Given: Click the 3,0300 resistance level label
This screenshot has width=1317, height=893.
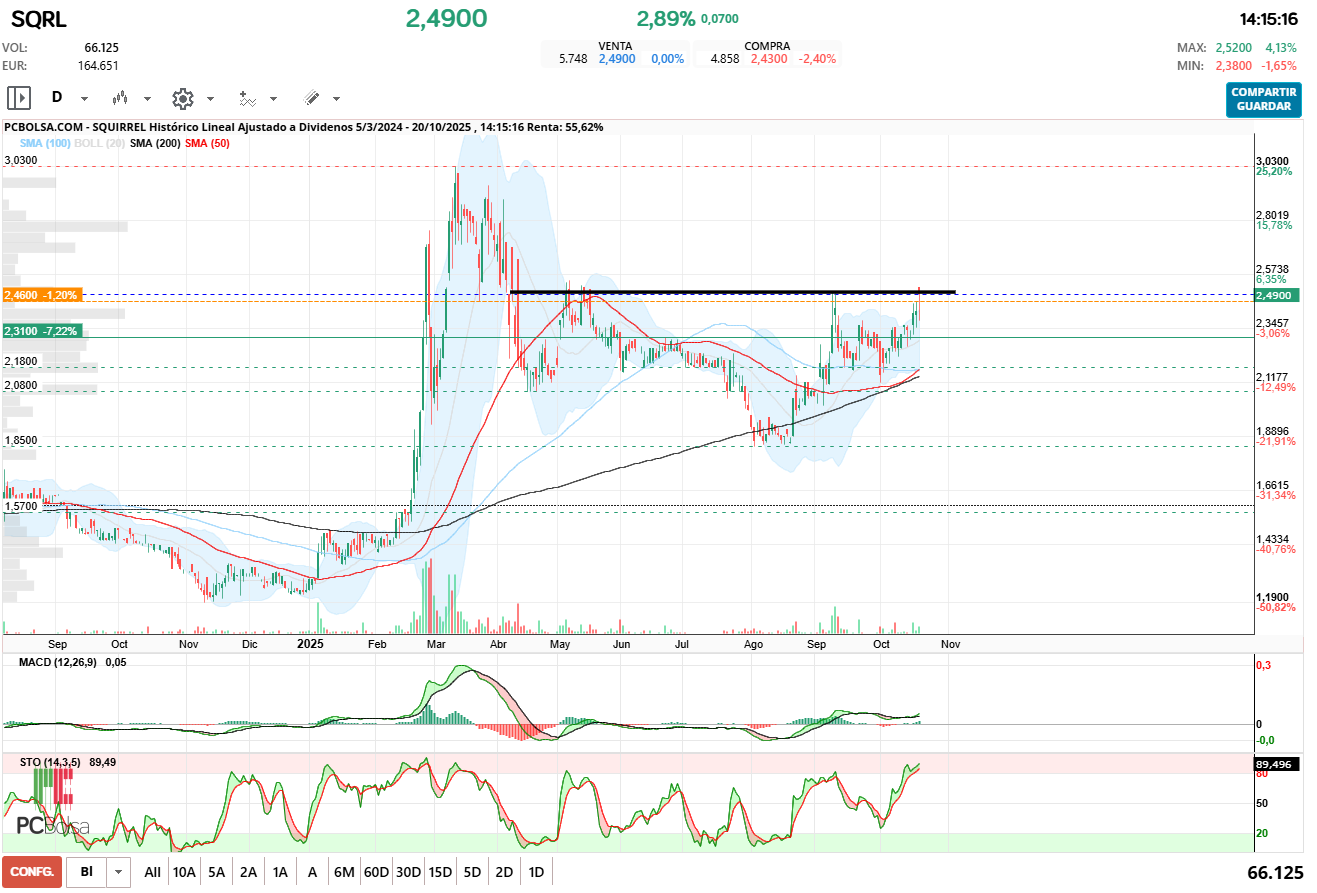Looking at the screenshot, I should (21, 160).
